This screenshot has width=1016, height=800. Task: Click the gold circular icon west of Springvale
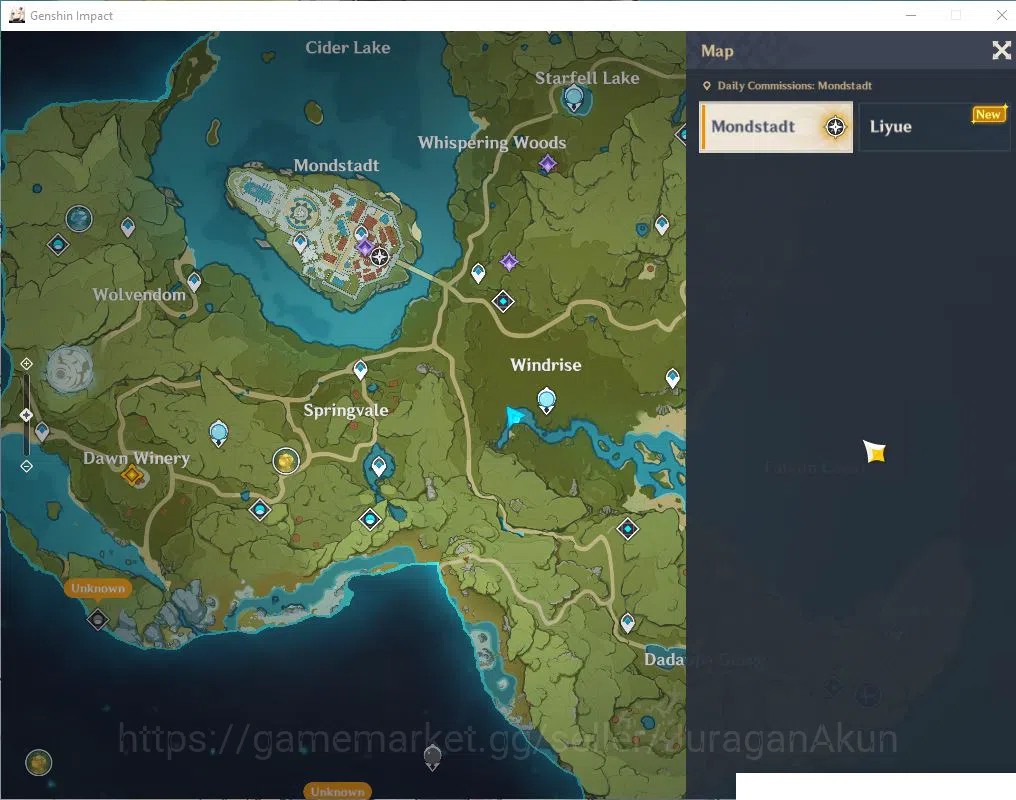286,461
